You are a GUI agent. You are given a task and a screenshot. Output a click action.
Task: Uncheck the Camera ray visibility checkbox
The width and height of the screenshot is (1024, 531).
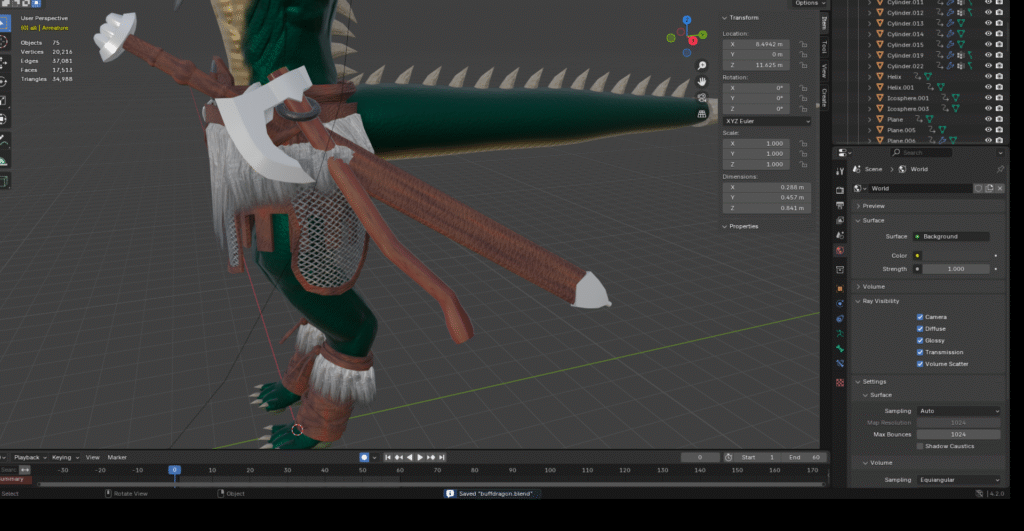click(920, 317)
